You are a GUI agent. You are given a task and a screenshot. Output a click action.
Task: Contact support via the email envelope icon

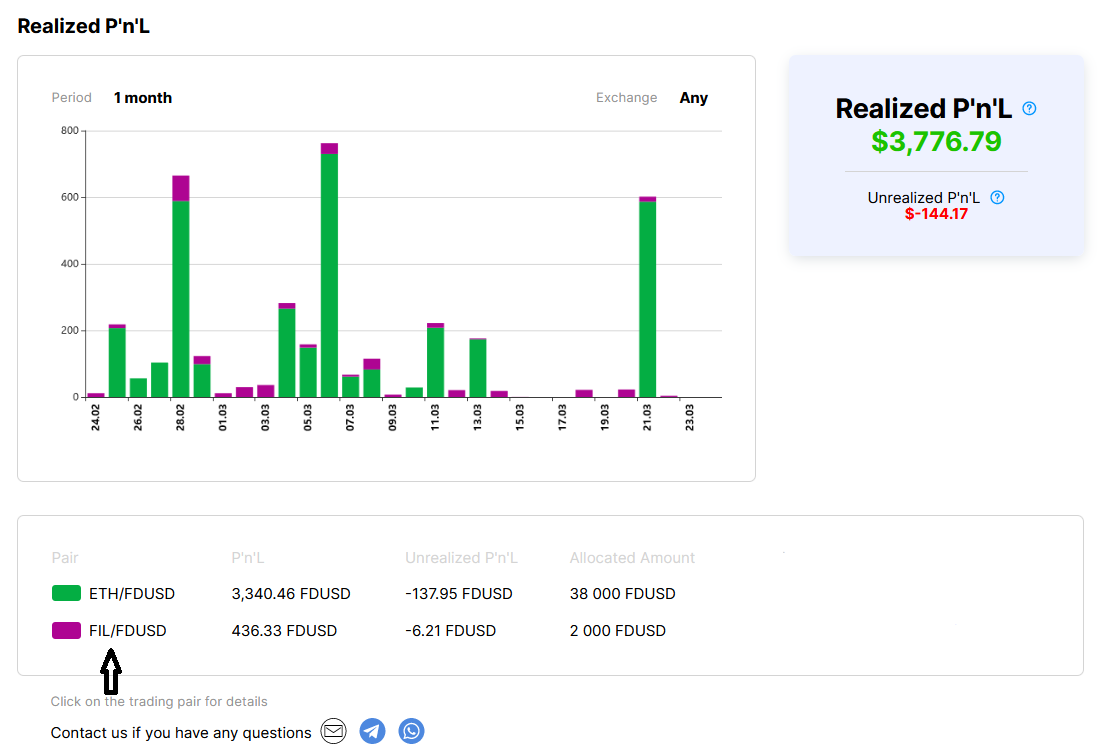pyautogui.click(x=333, y=731)
